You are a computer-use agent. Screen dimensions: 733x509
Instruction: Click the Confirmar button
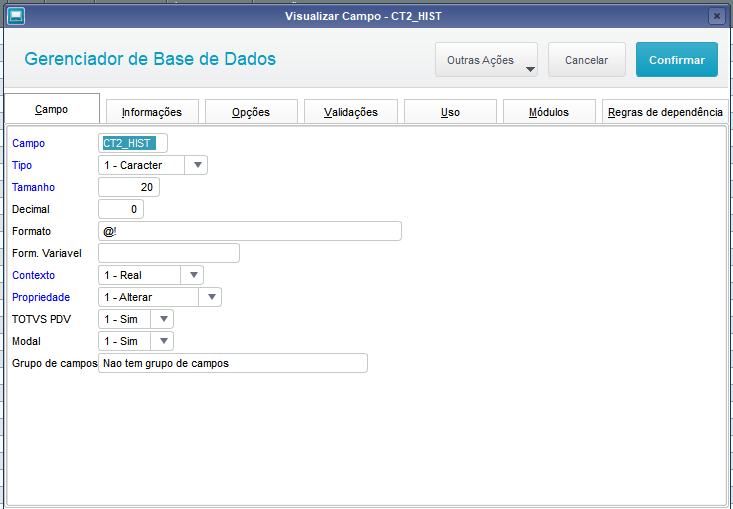(x=676, y=60)
